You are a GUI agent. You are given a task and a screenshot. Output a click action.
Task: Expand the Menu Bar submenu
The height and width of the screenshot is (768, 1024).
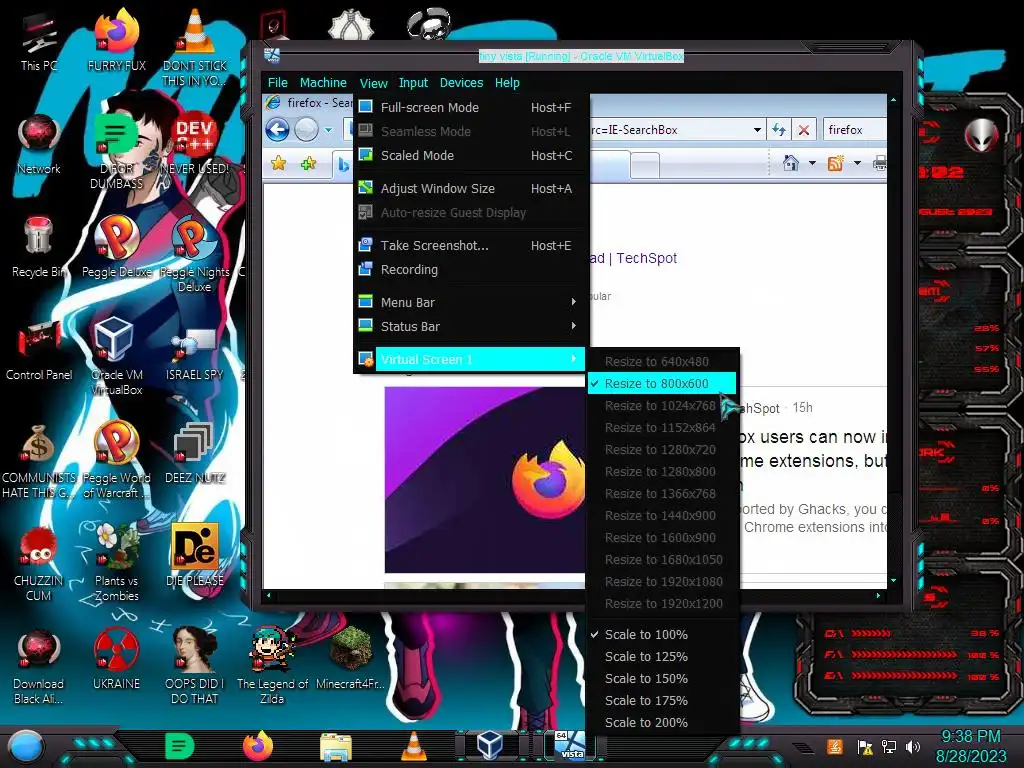pyautogui.click(x=470, y=302)
